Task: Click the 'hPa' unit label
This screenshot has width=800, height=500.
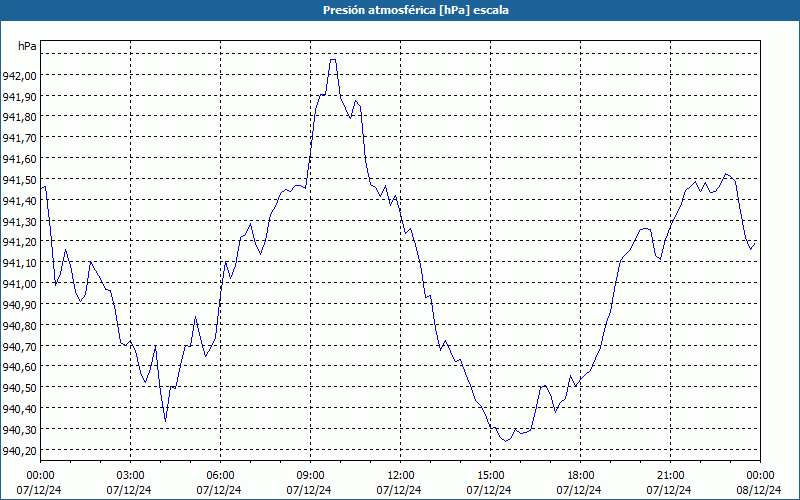Action: point(27,46)
